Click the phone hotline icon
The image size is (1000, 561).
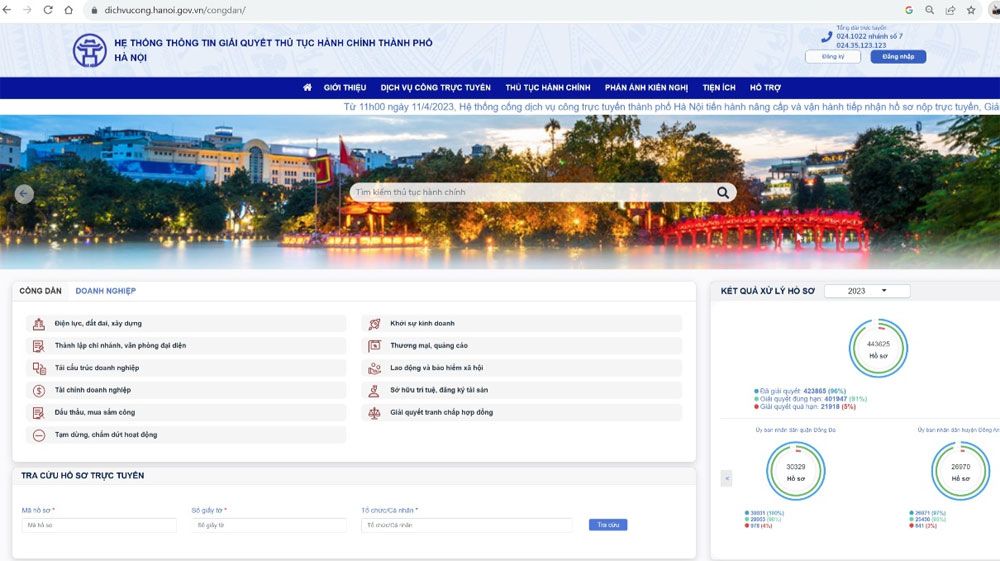(x=827, y=37)
